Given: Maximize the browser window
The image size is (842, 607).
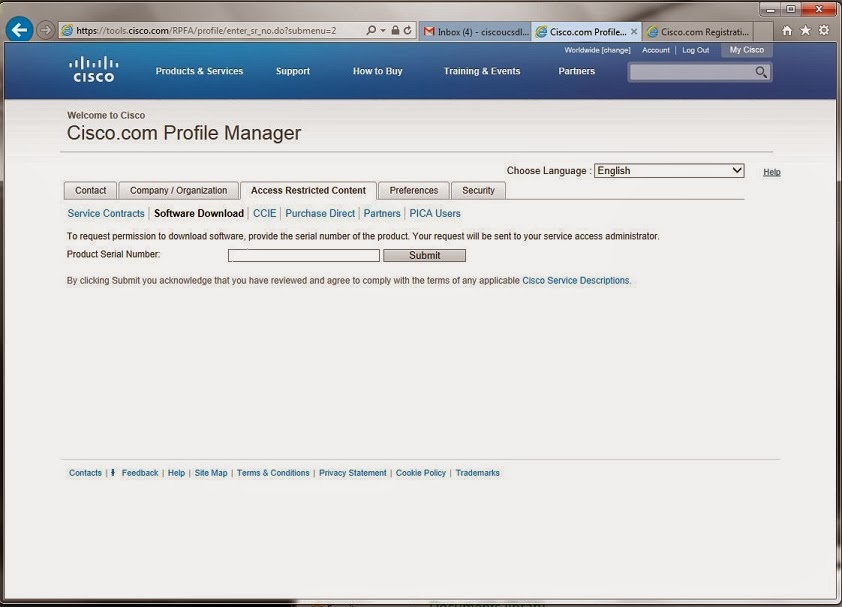Looking at the screenshot, I should pos(790,9).
